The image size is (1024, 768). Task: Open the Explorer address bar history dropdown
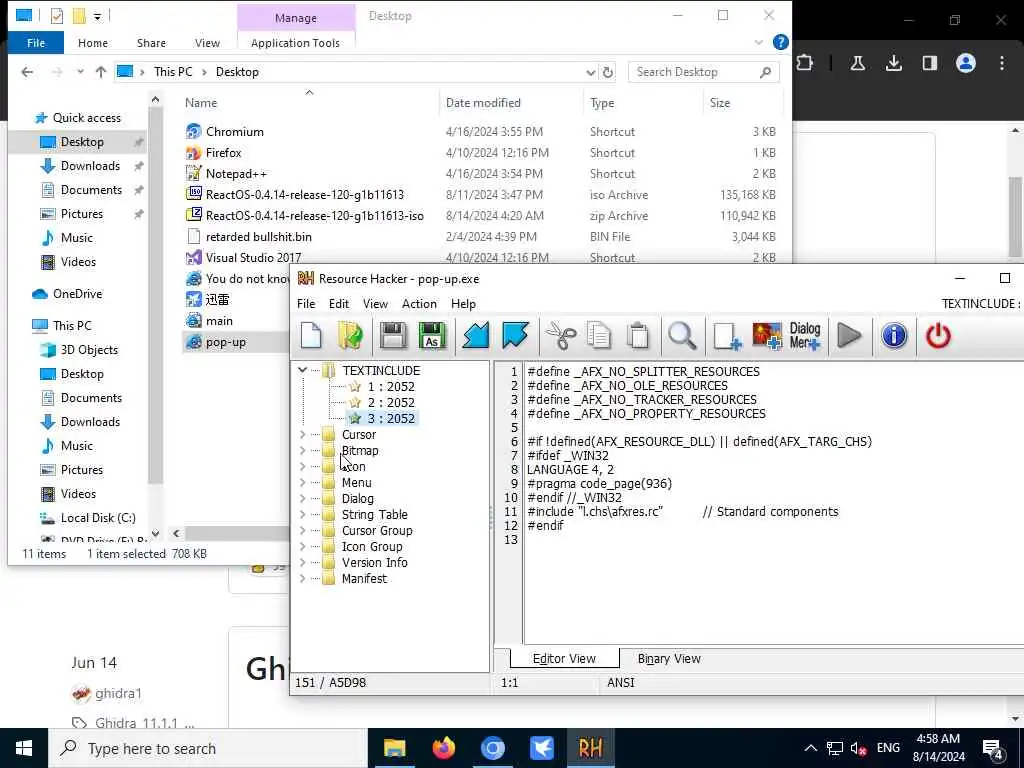tap(590, 72)
